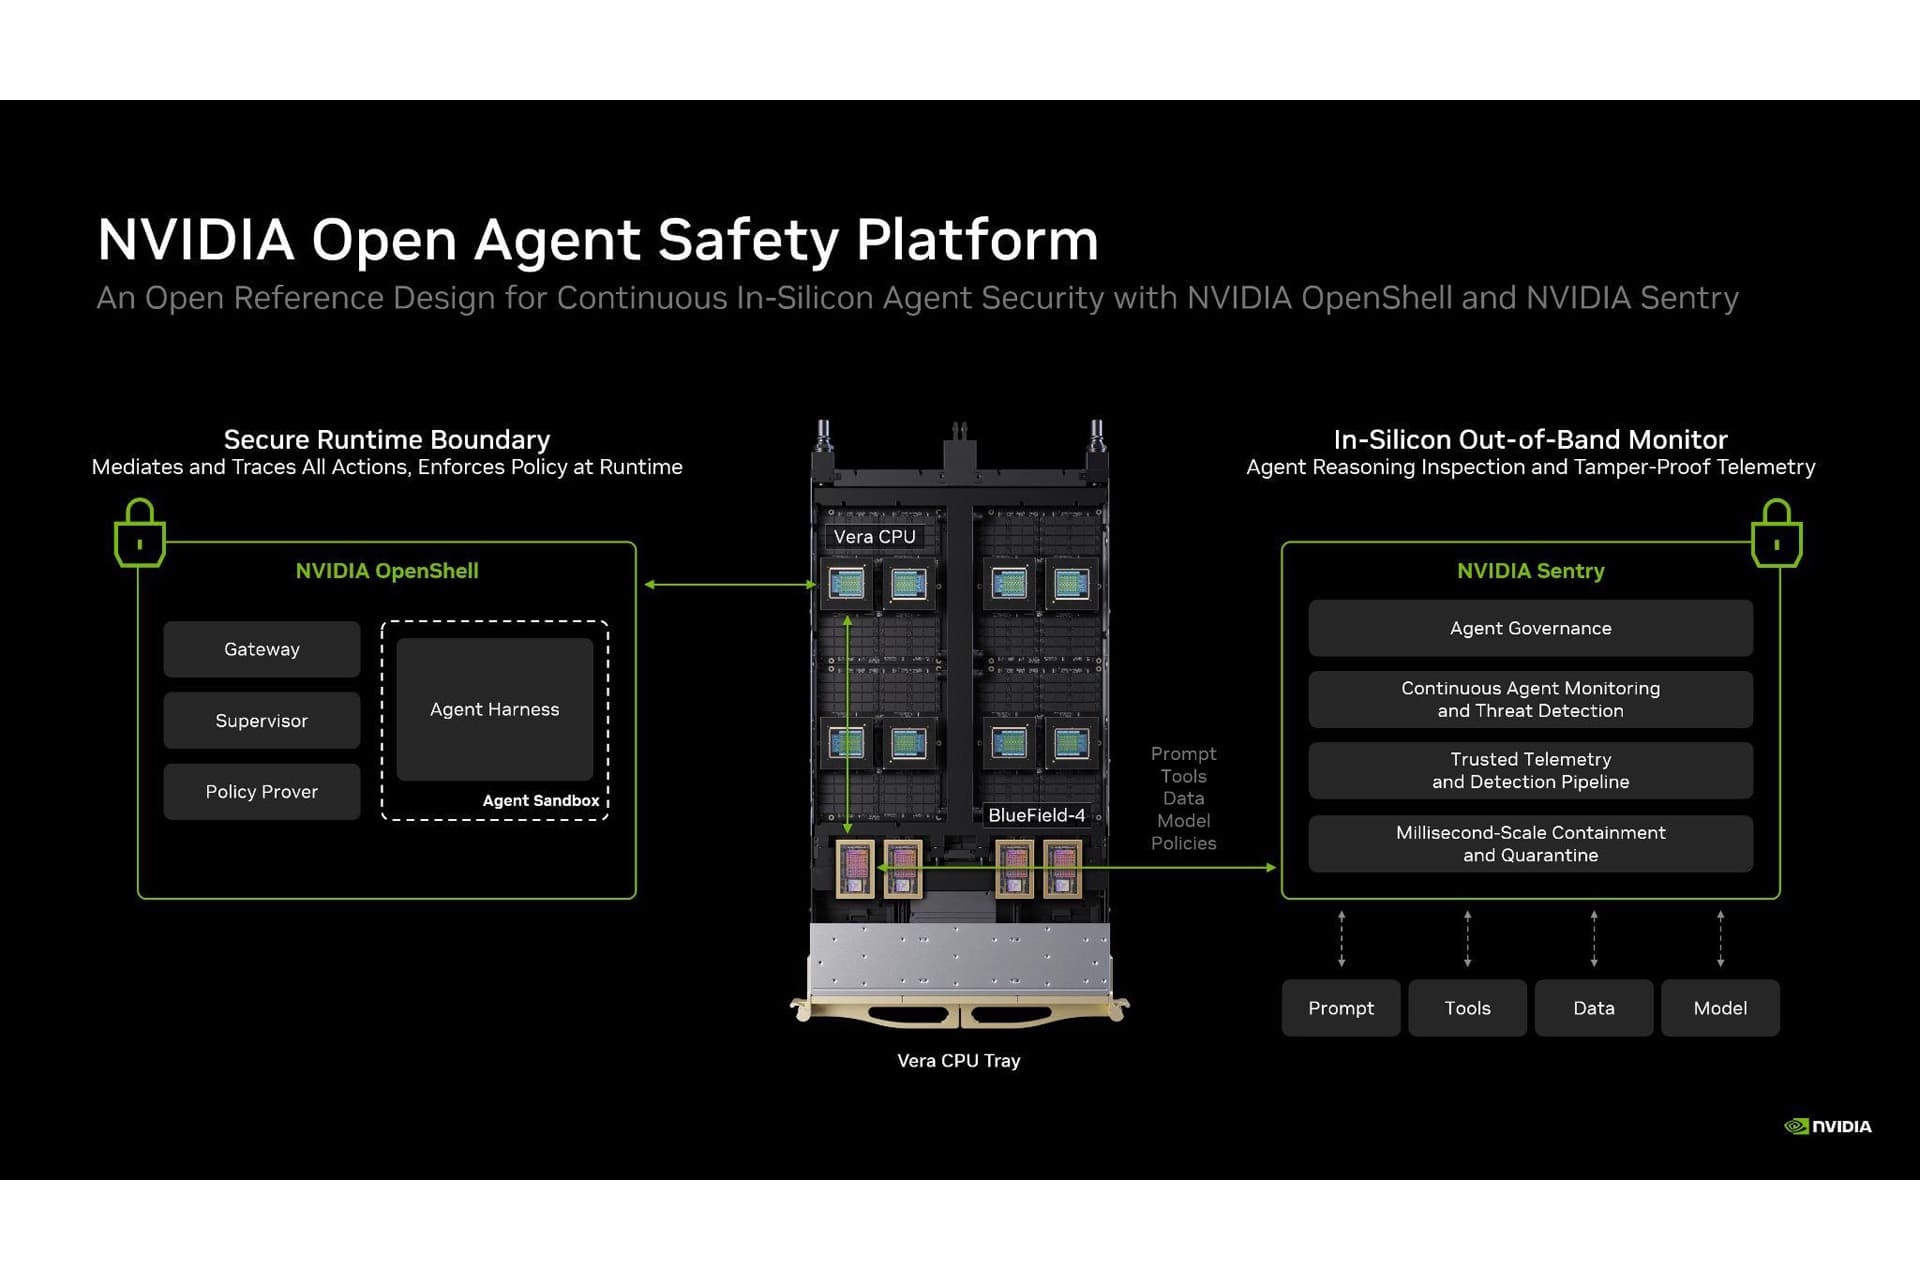Select the Policy Prover box
This screenshot has width=1920, height=1280.
coord(262,792)
